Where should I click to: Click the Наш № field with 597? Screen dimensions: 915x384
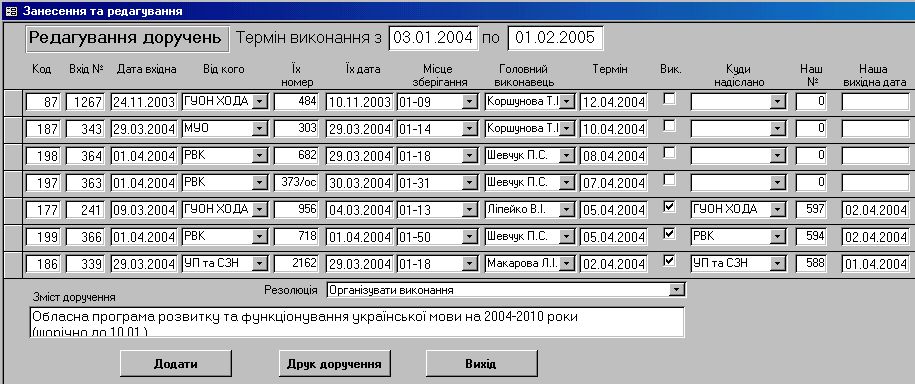[x=811, y=209]
